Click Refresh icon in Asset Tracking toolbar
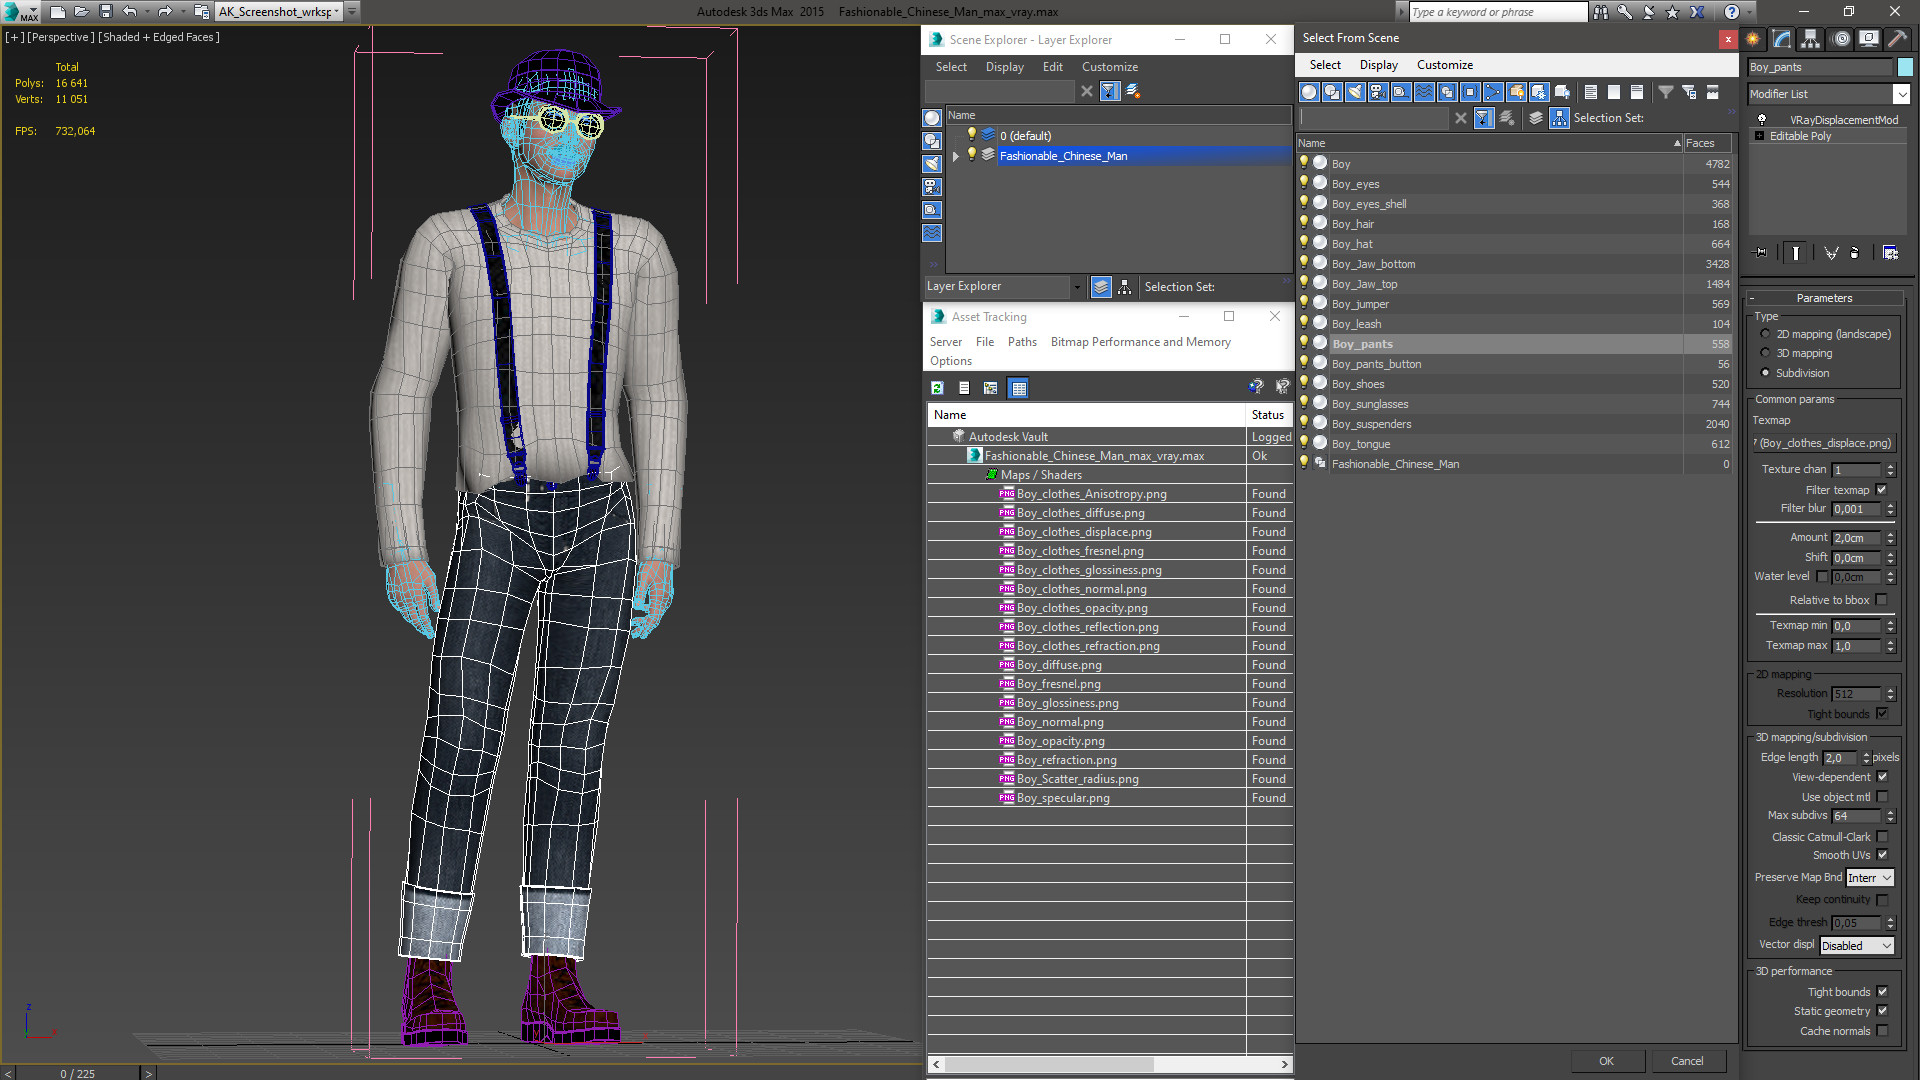Viewport: 1920px width, 1080px height. [937, 388]
